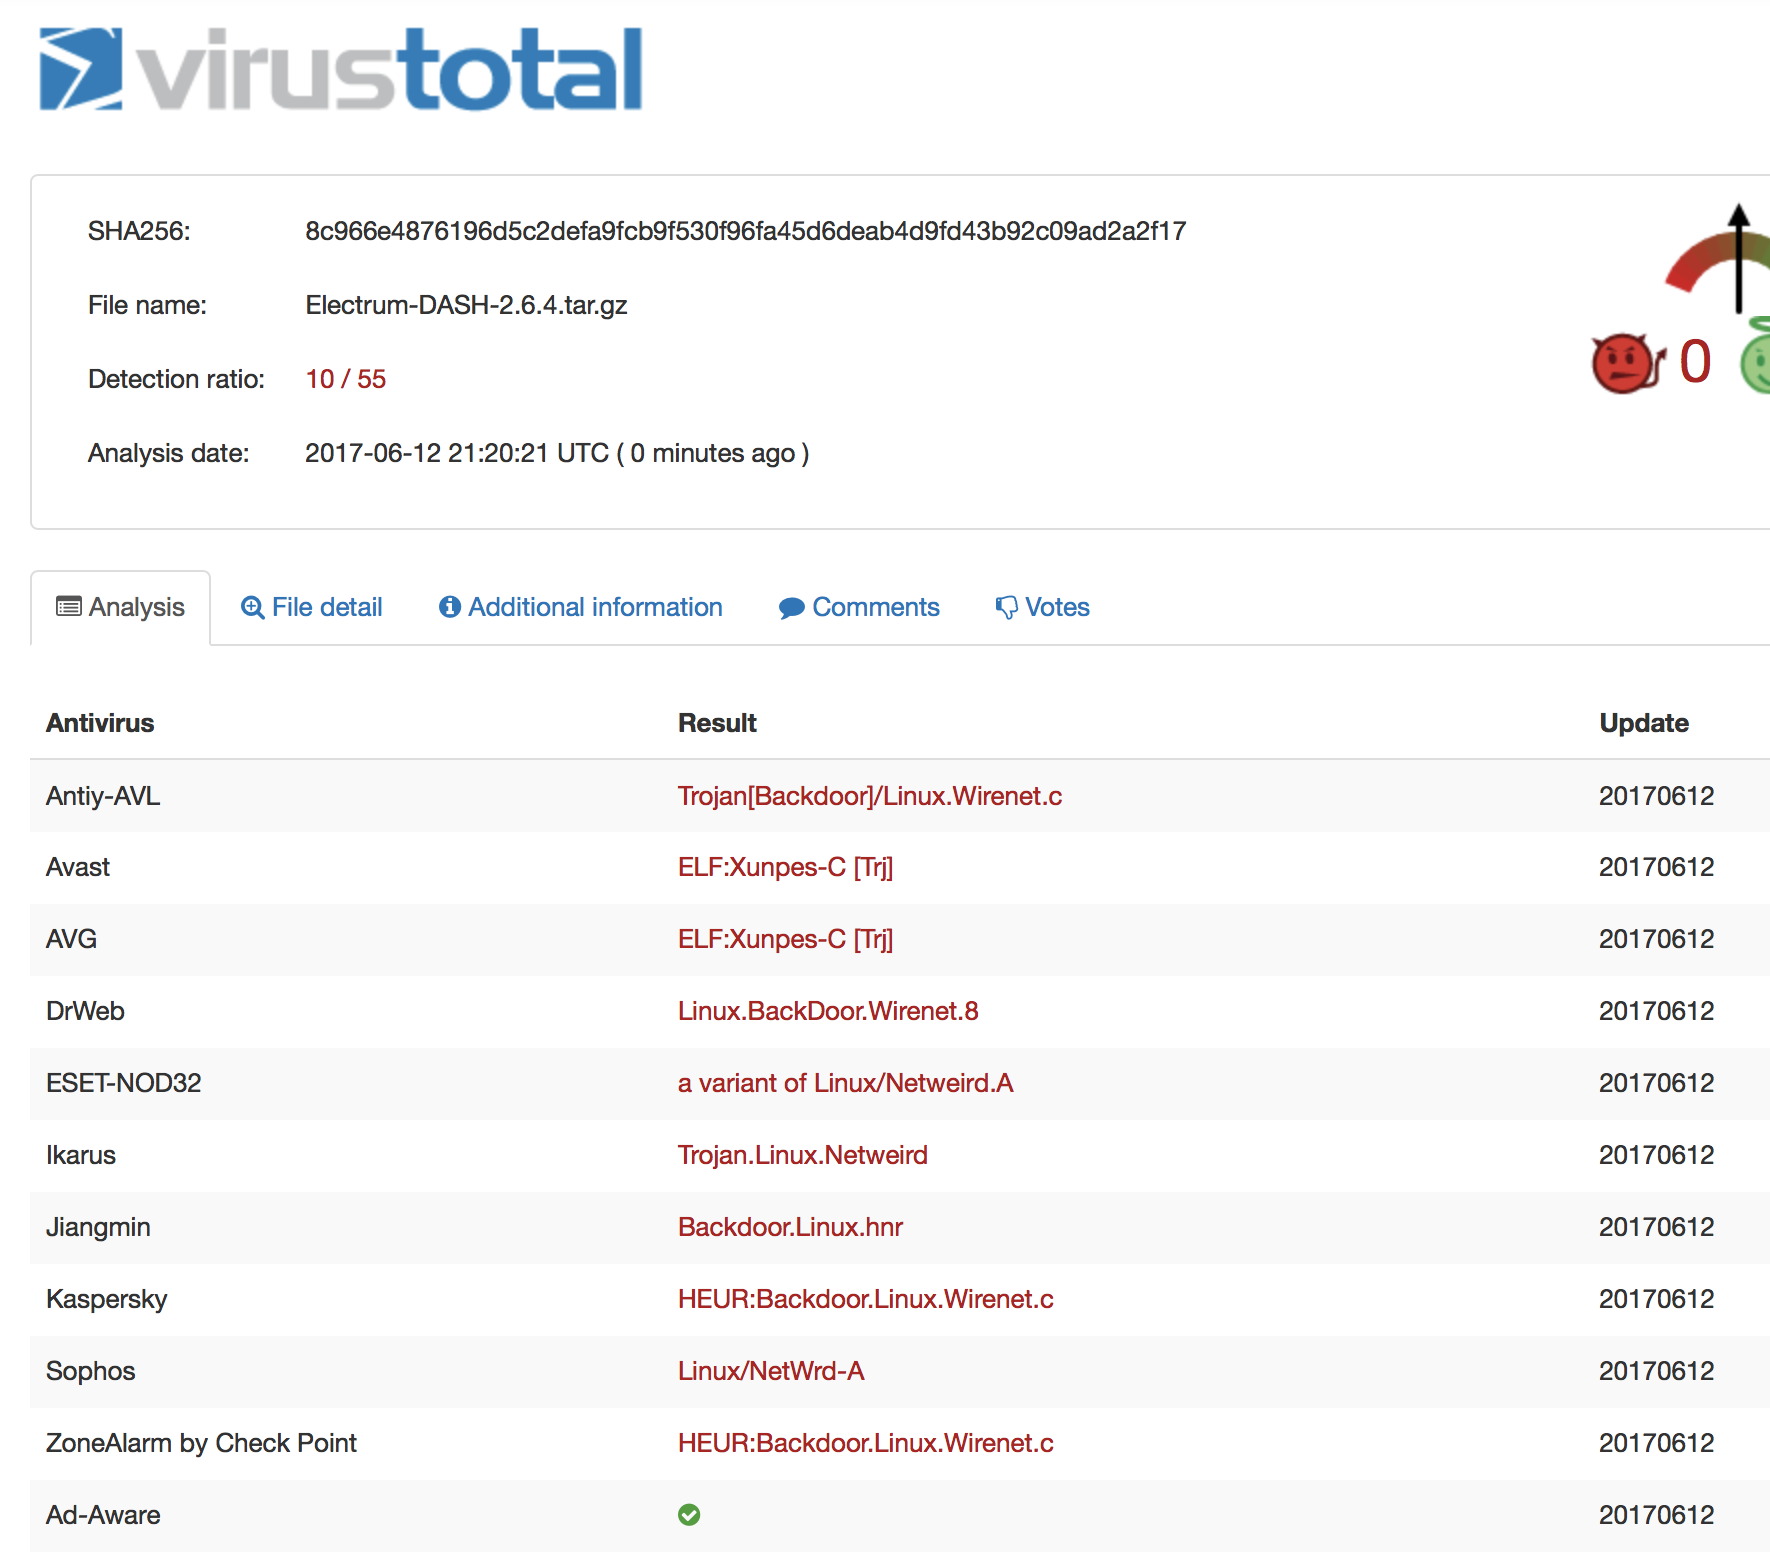
Task: Click the Ikarus antivirus name
Action: point(81,1155)
